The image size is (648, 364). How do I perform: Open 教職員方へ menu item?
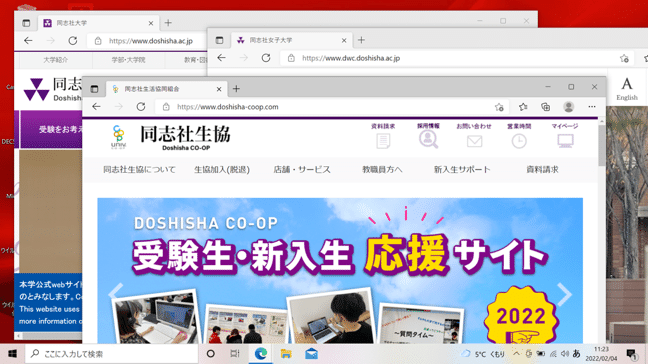382,169
